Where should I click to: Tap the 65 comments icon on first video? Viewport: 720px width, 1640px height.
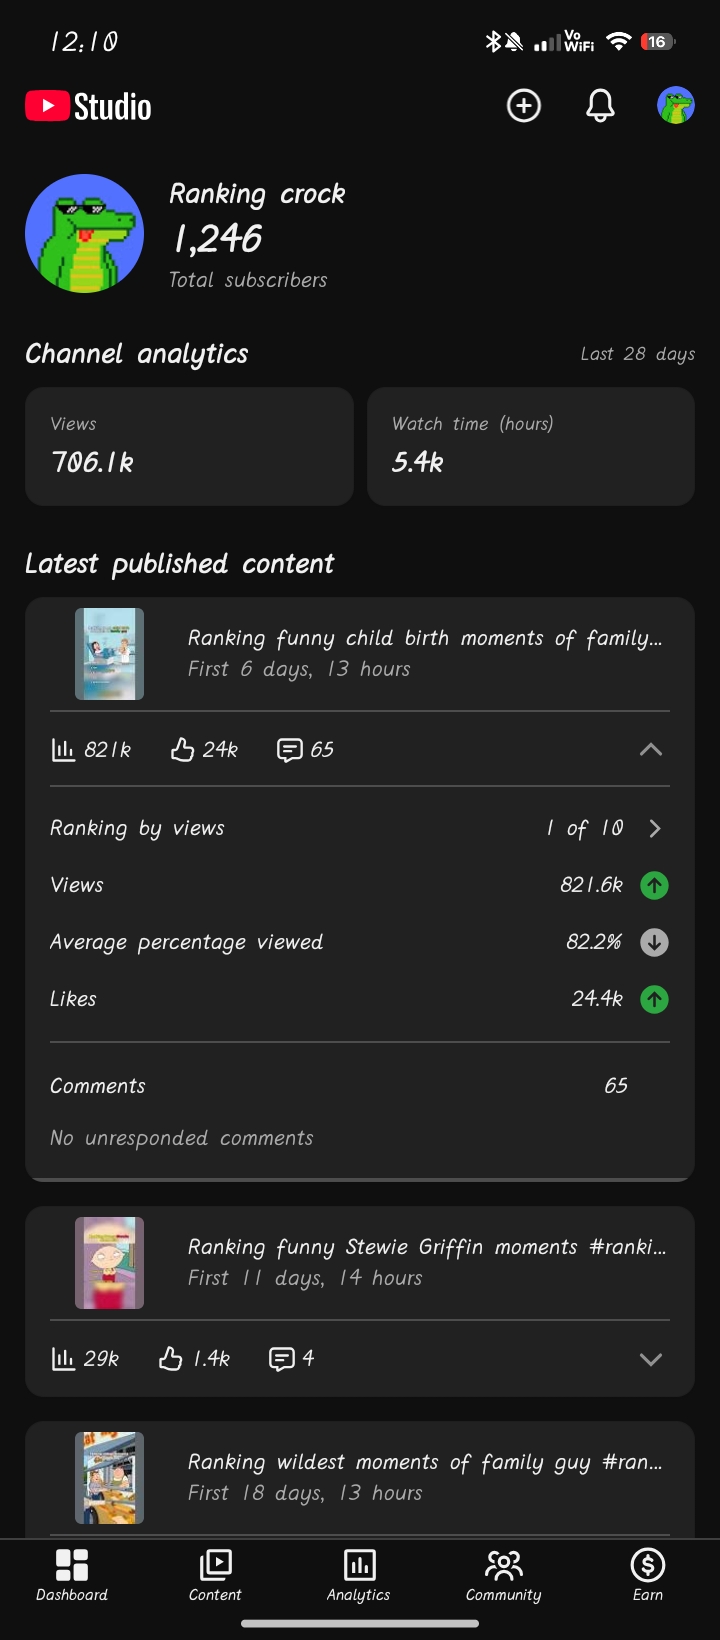pos(289,750)
